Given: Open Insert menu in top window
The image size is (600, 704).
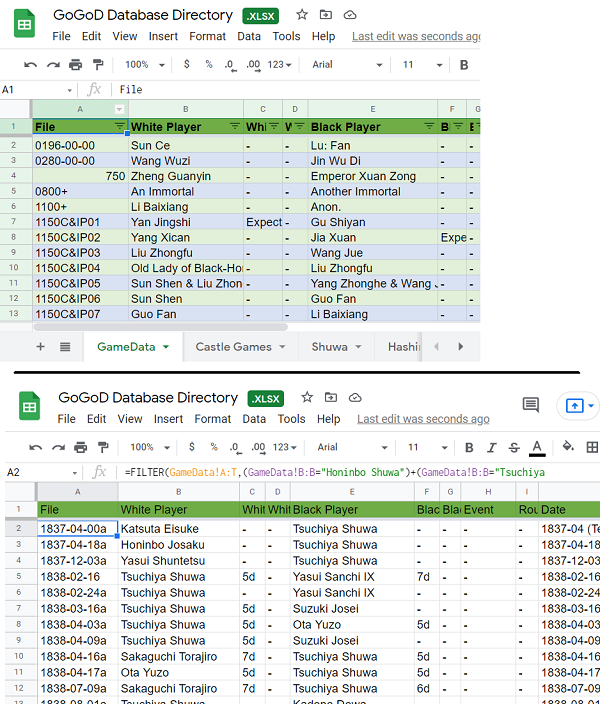Looking at the screenshot, I should pyautogui.click(x=163, y=36).
